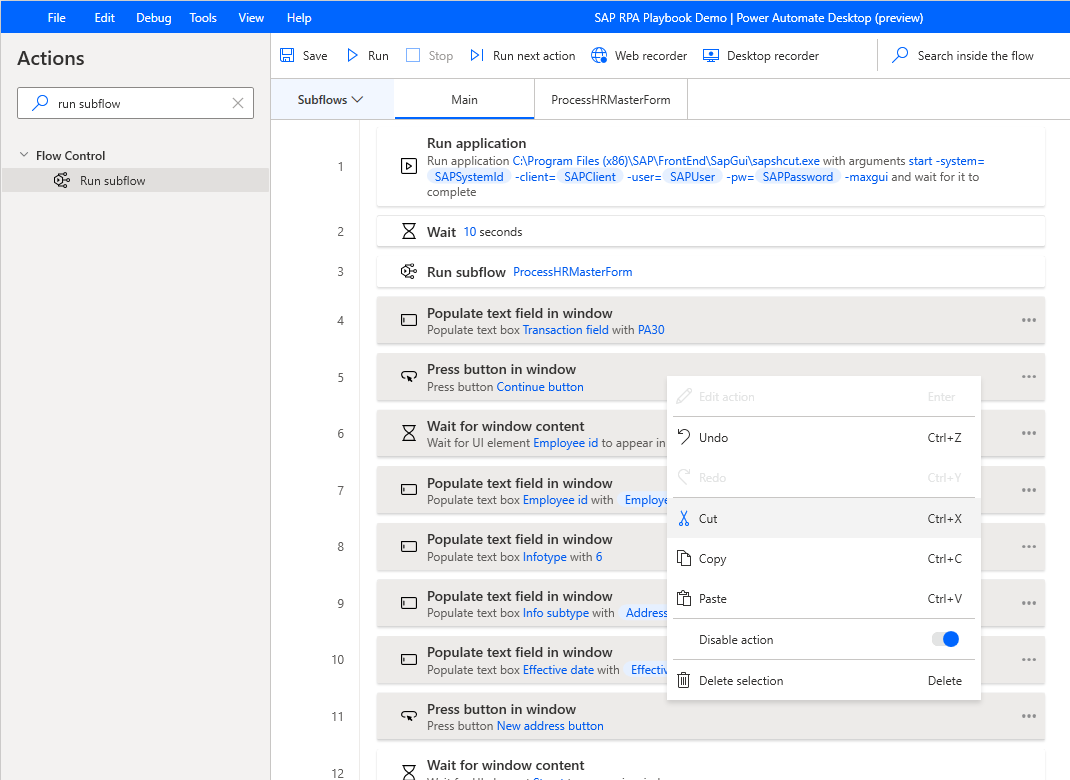
Task: Click the Transaction field link
Action: 566,330
